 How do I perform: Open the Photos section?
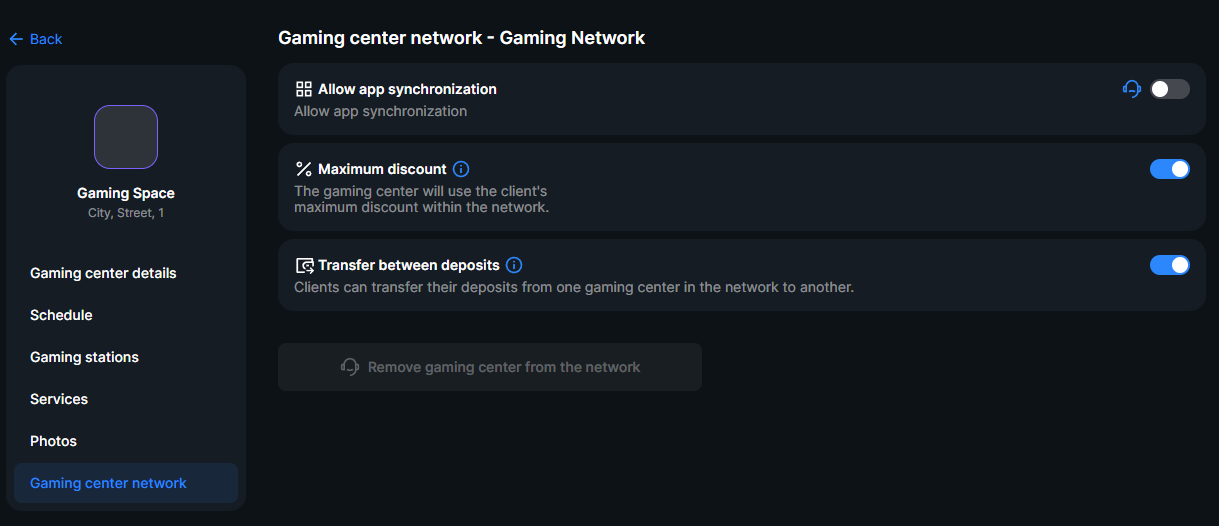coord(126,441)
